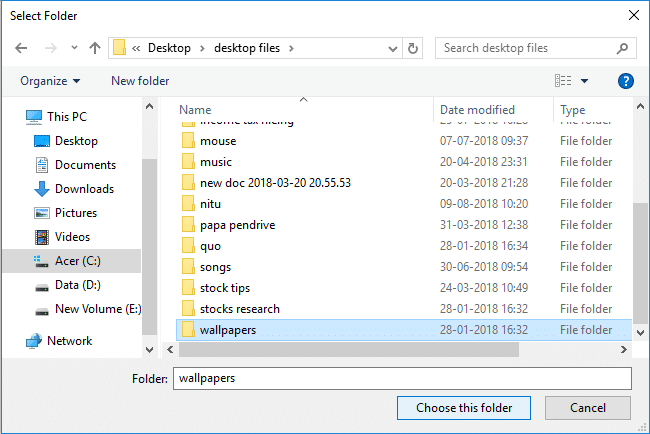Close the Select Folder dialog
The height and width of the screenshot is (434, 650).
click(x=633, y=16)
